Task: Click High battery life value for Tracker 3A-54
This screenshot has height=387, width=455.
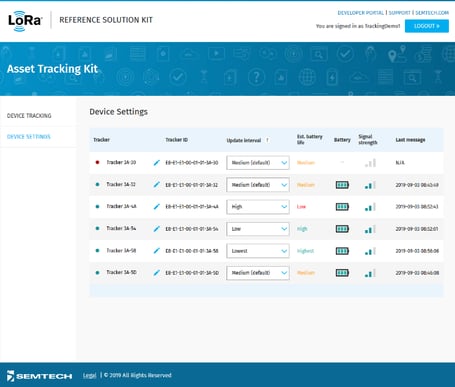Action: 302,229
